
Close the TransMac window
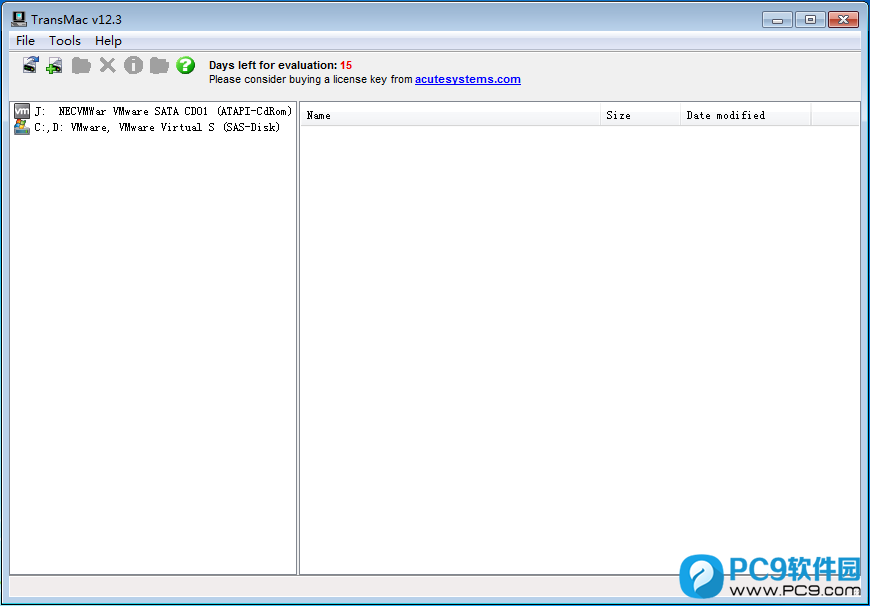[x=843, y=19]
